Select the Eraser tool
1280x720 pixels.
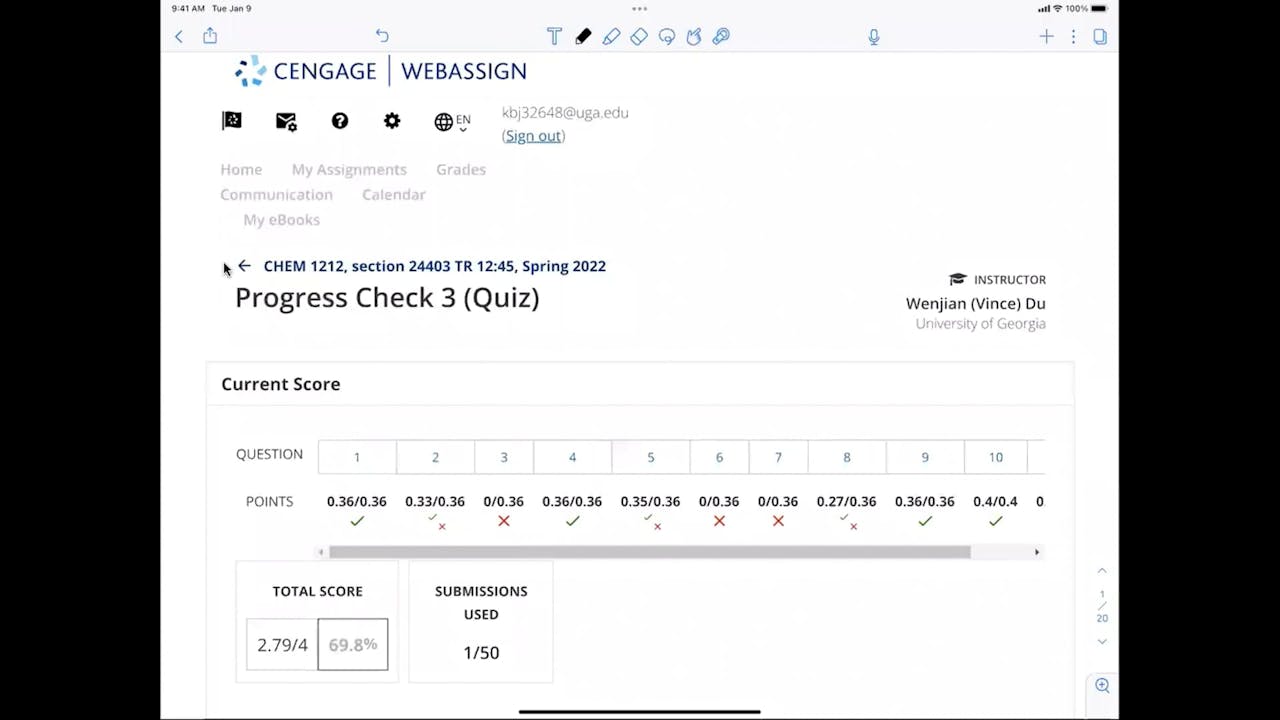pyautogui.click(x=639, y=37)
